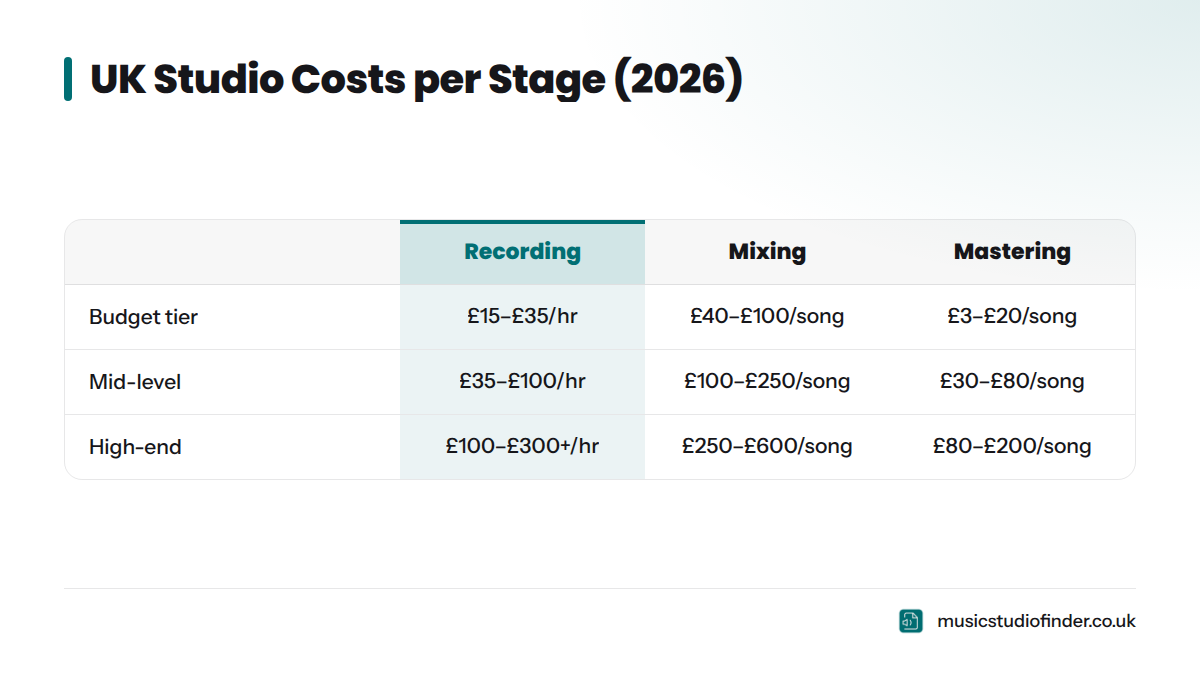Click the 'High-end' row label

(x=135, y=447)
